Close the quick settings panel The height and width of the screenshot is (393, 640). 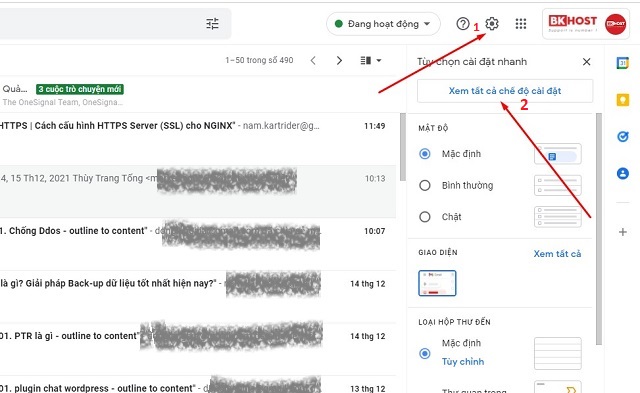coord(587,62)
